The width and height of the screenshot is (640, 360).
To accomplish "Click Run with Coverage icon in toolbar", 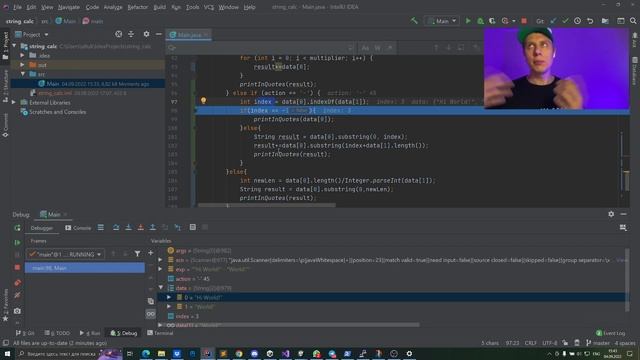I will [x=492, y=21].
